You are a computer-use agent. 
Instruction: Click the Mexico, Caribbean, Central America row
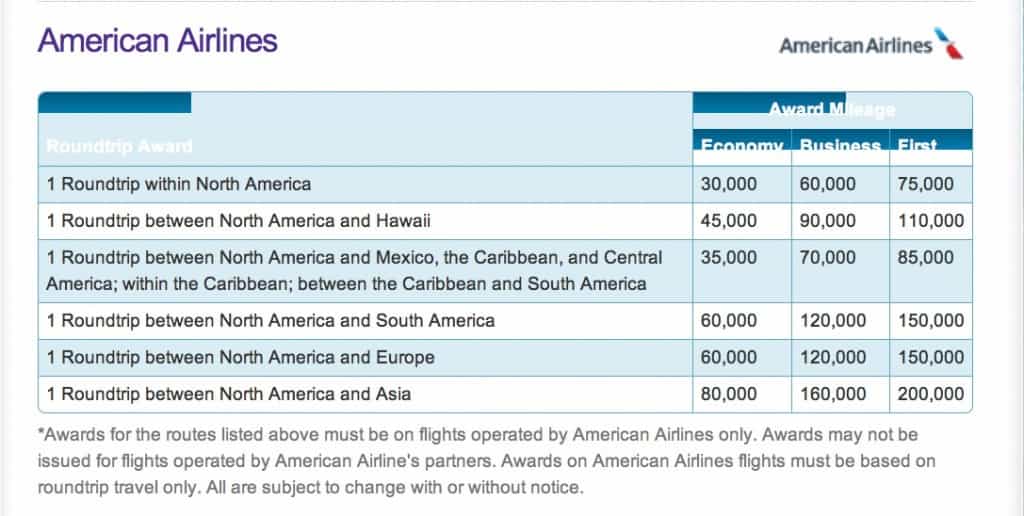[505, 270]
